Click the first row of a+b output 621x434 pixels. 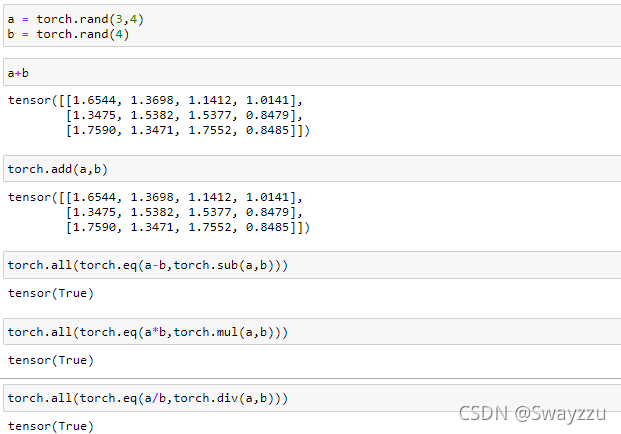click(x=155, y=101)
